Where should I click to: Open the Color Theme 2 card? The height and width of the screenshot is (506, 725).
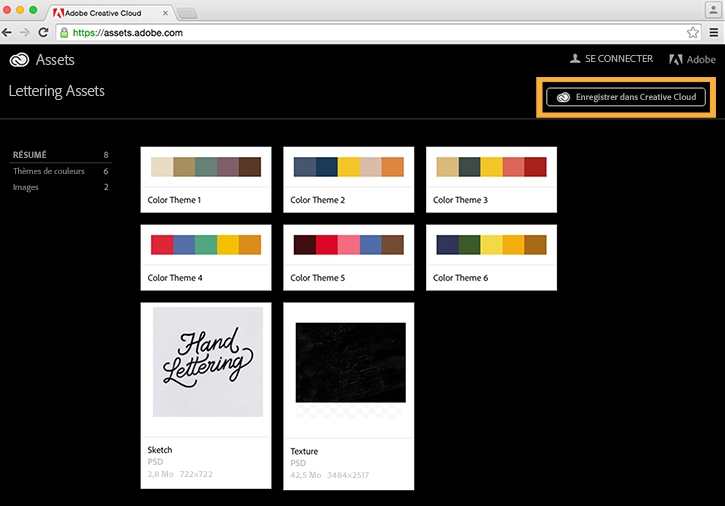(349, 180)
